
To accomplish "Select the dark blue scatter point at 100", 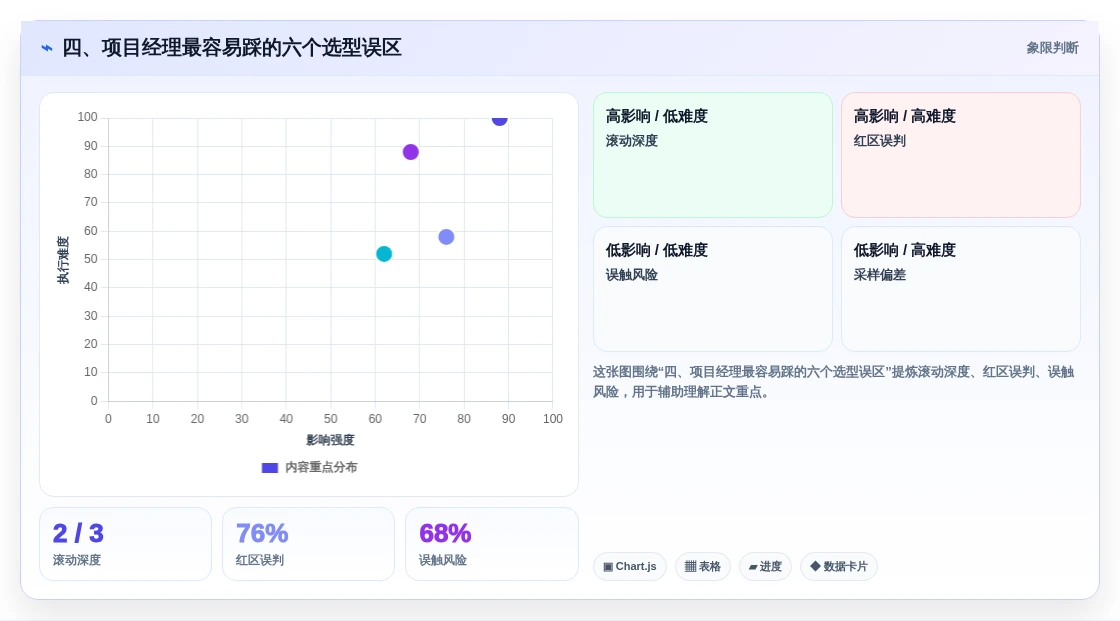I will click(500, 119).
